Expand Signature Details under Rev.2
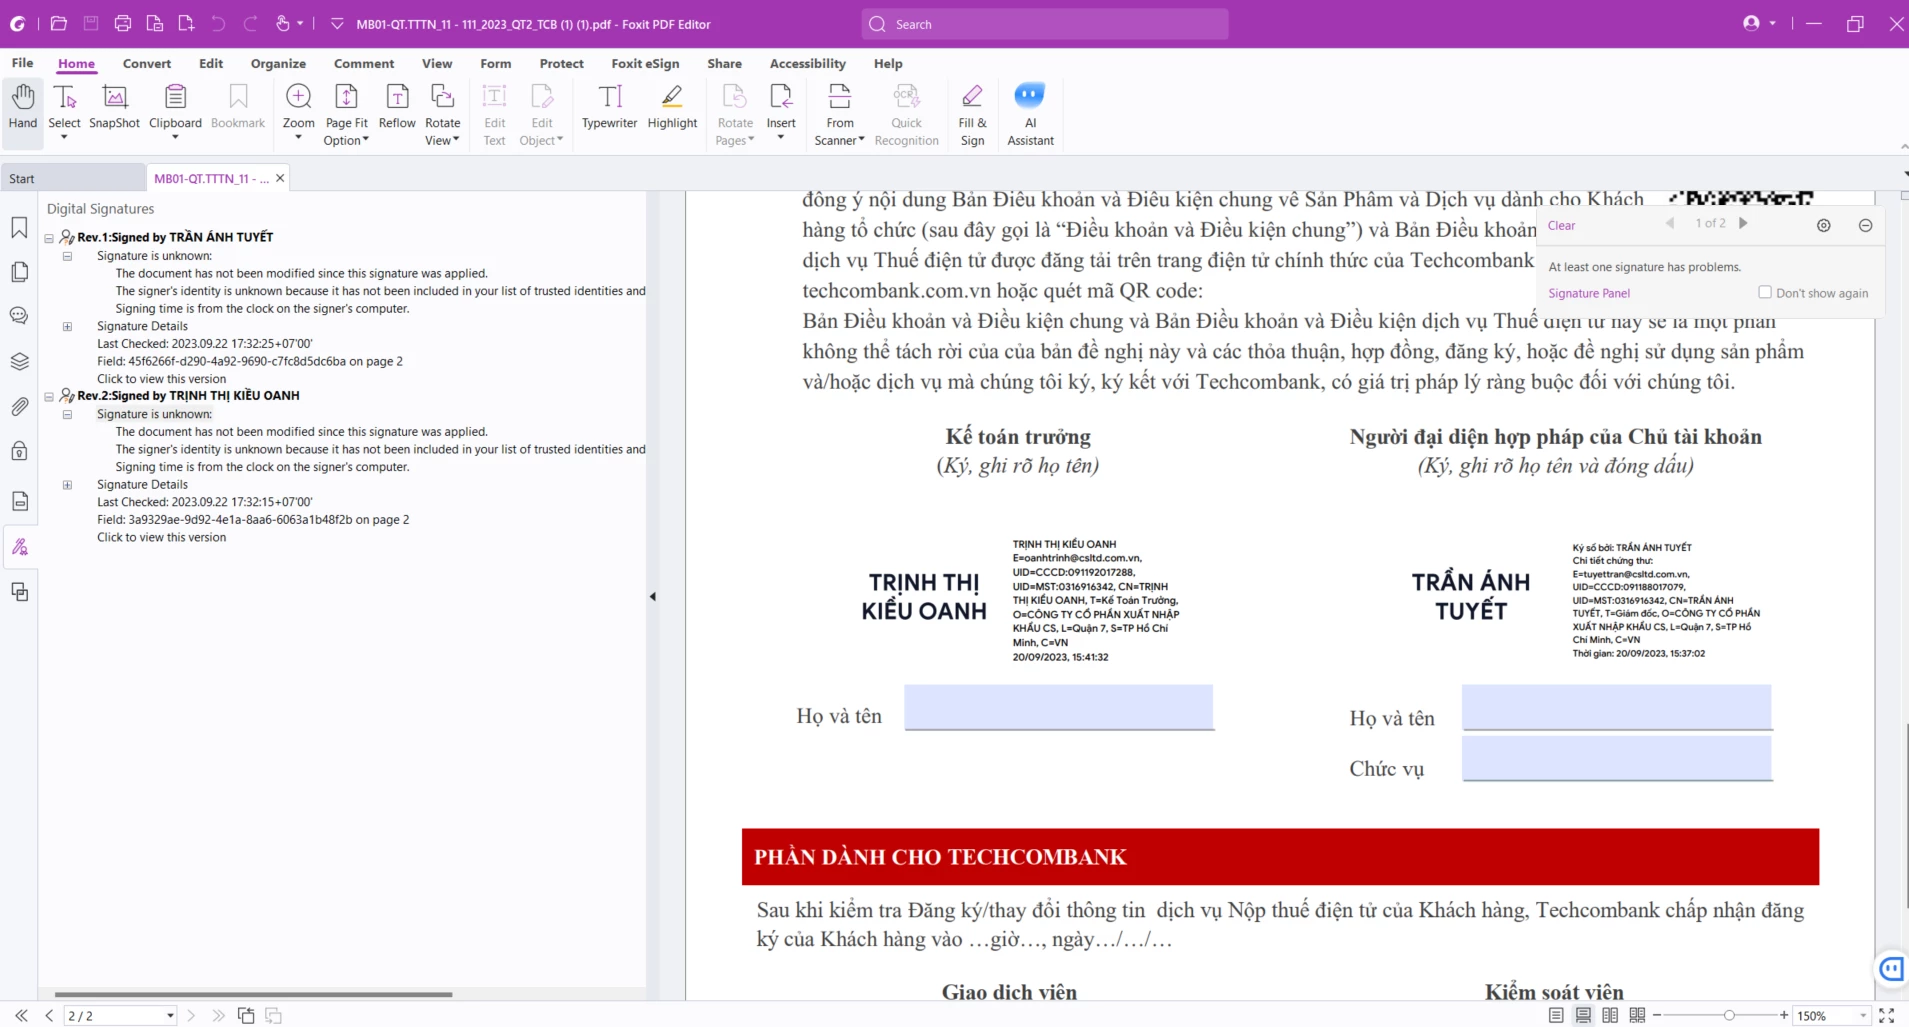The height and width of the screenshot is (1027, 1909). point(67,485)
